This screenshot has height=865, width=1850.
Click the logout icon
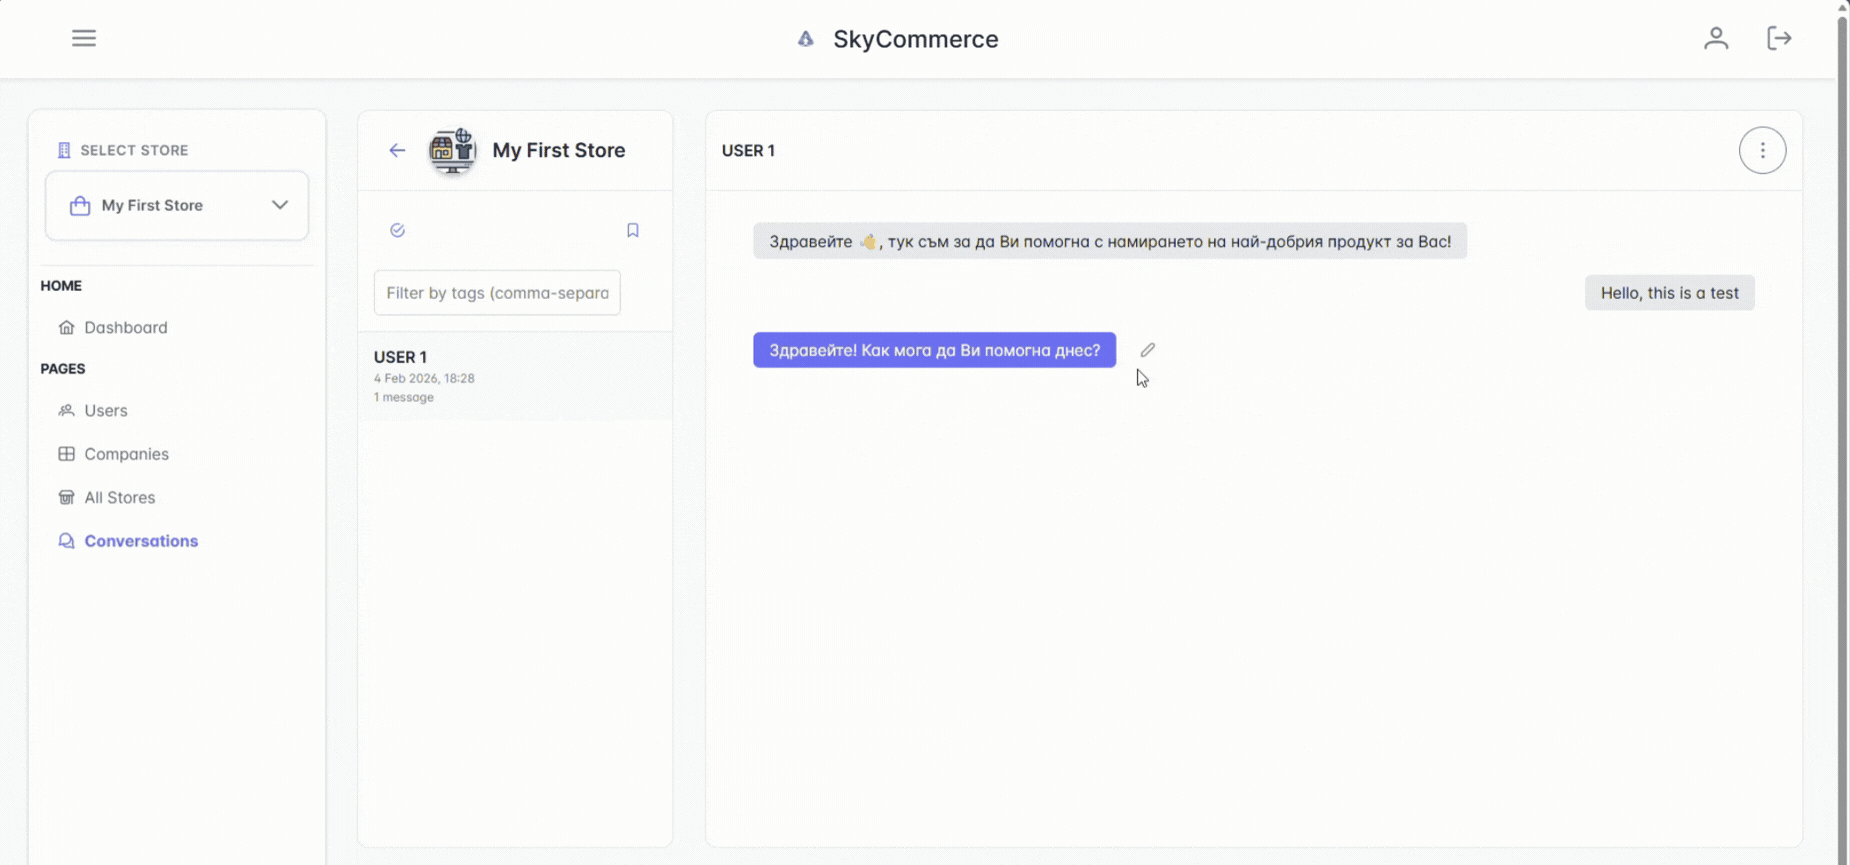[1779, 38]
